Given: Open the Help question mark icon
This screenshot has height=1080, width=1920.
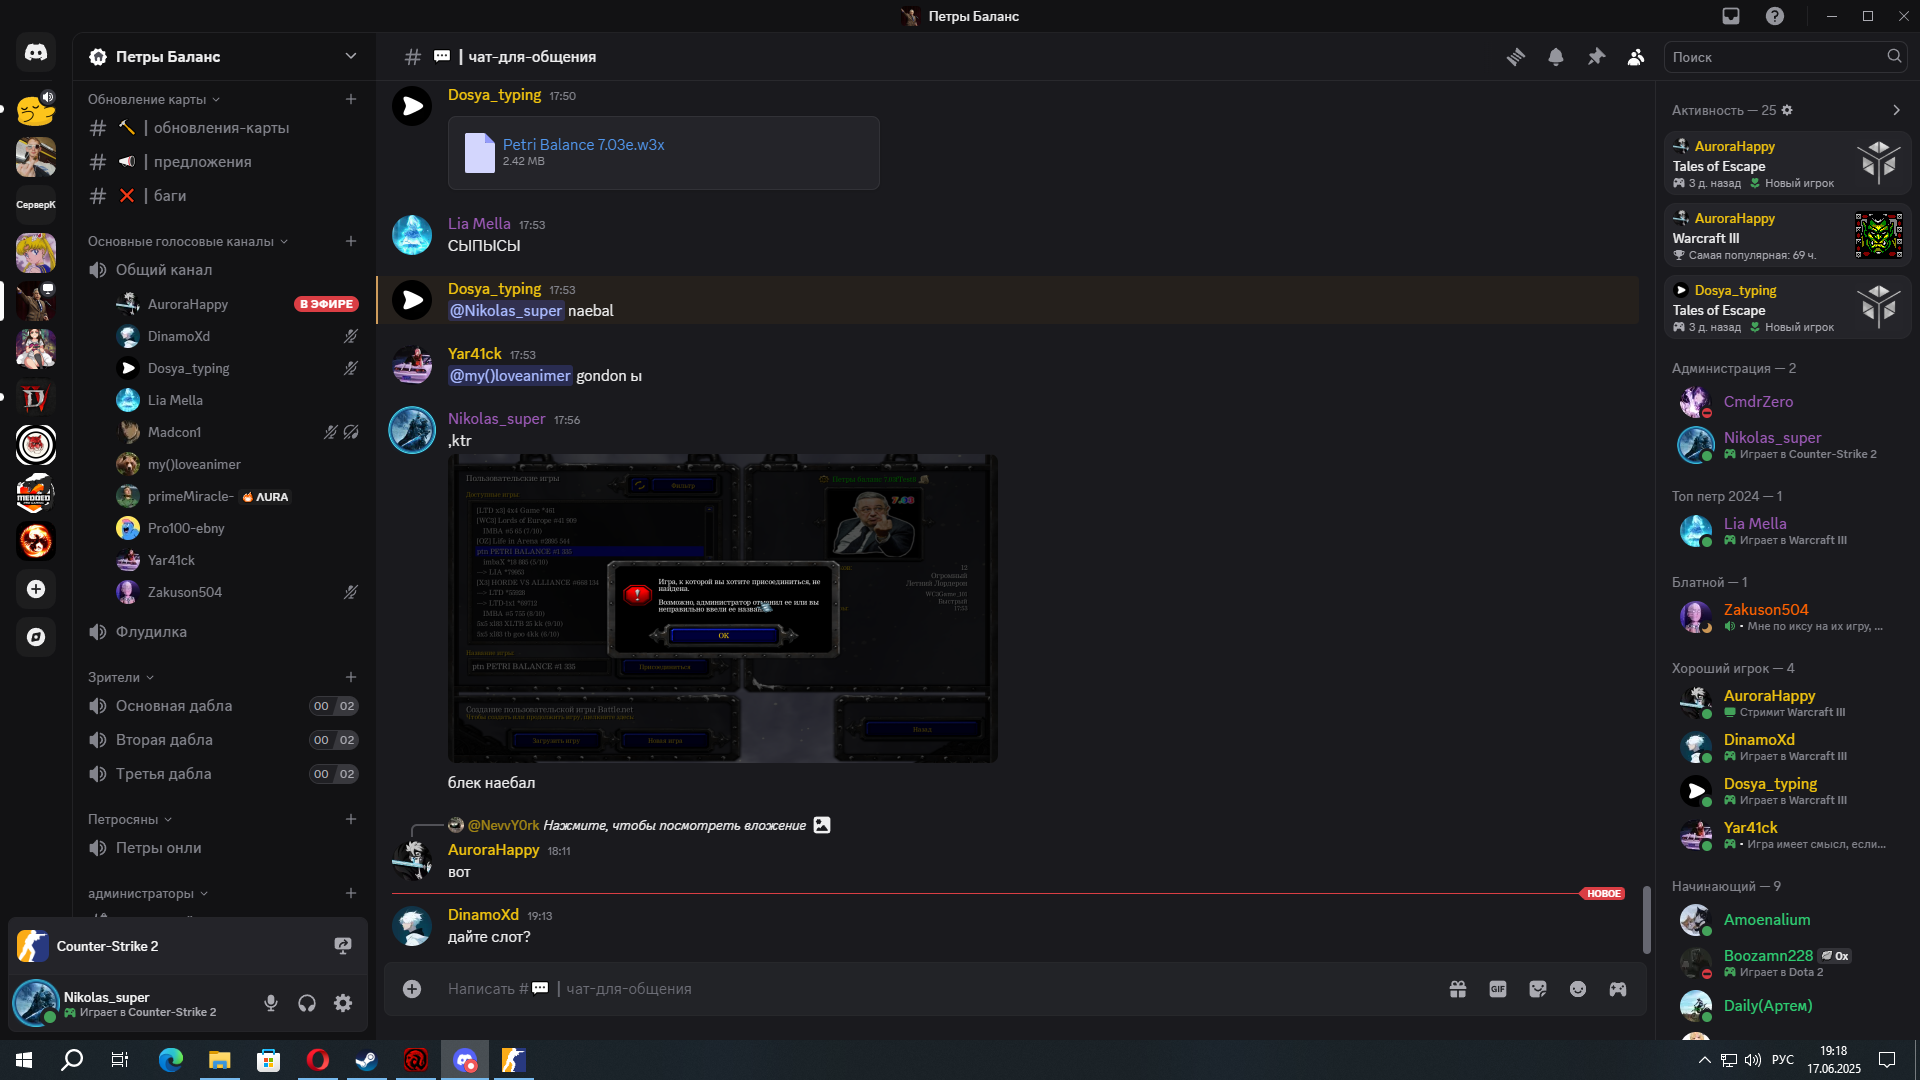Looking at the screenshot, I should pyautogui.click(x=1775, y=16).
